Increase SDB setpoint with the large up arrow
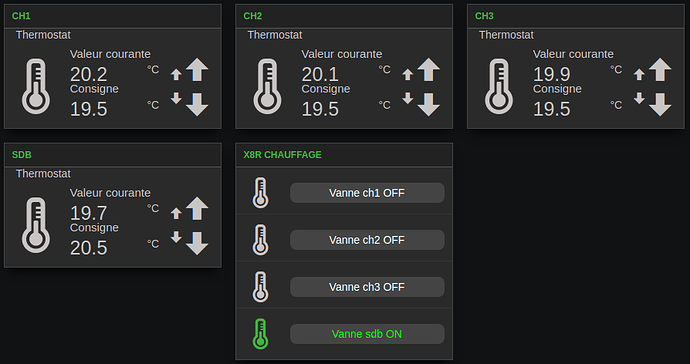This screenshot has width=690, height=364. (197, 208)
